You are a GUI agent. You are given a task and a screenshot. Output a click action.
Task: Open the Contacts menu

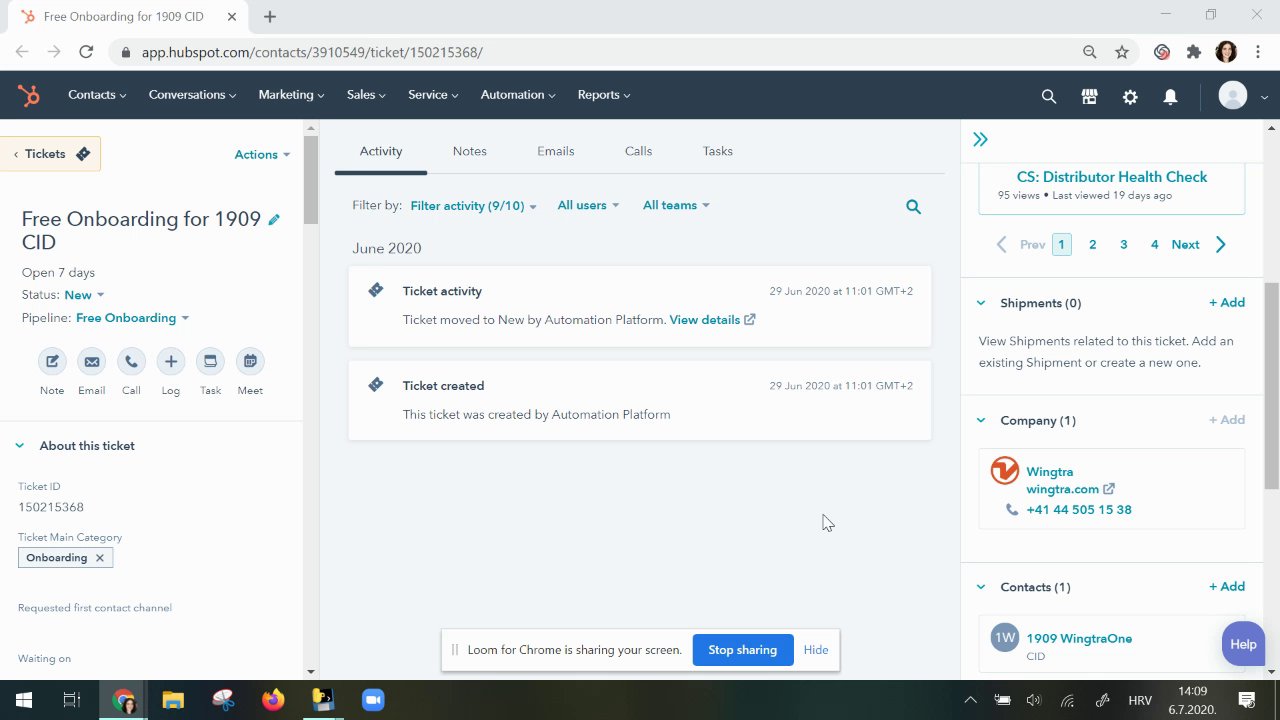tap(97, 95)
